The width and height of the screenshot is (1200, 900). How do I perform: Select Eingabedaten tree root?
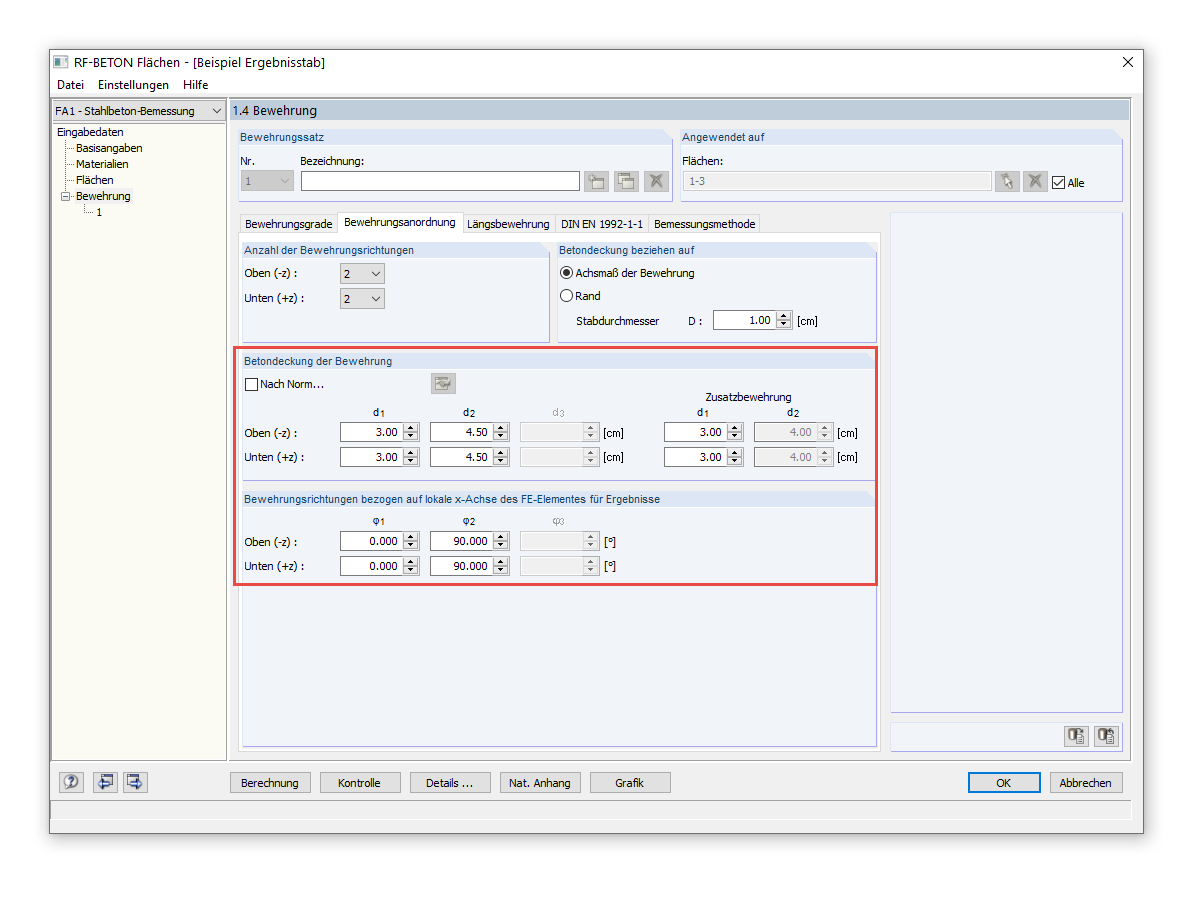(x=90, y=132)
